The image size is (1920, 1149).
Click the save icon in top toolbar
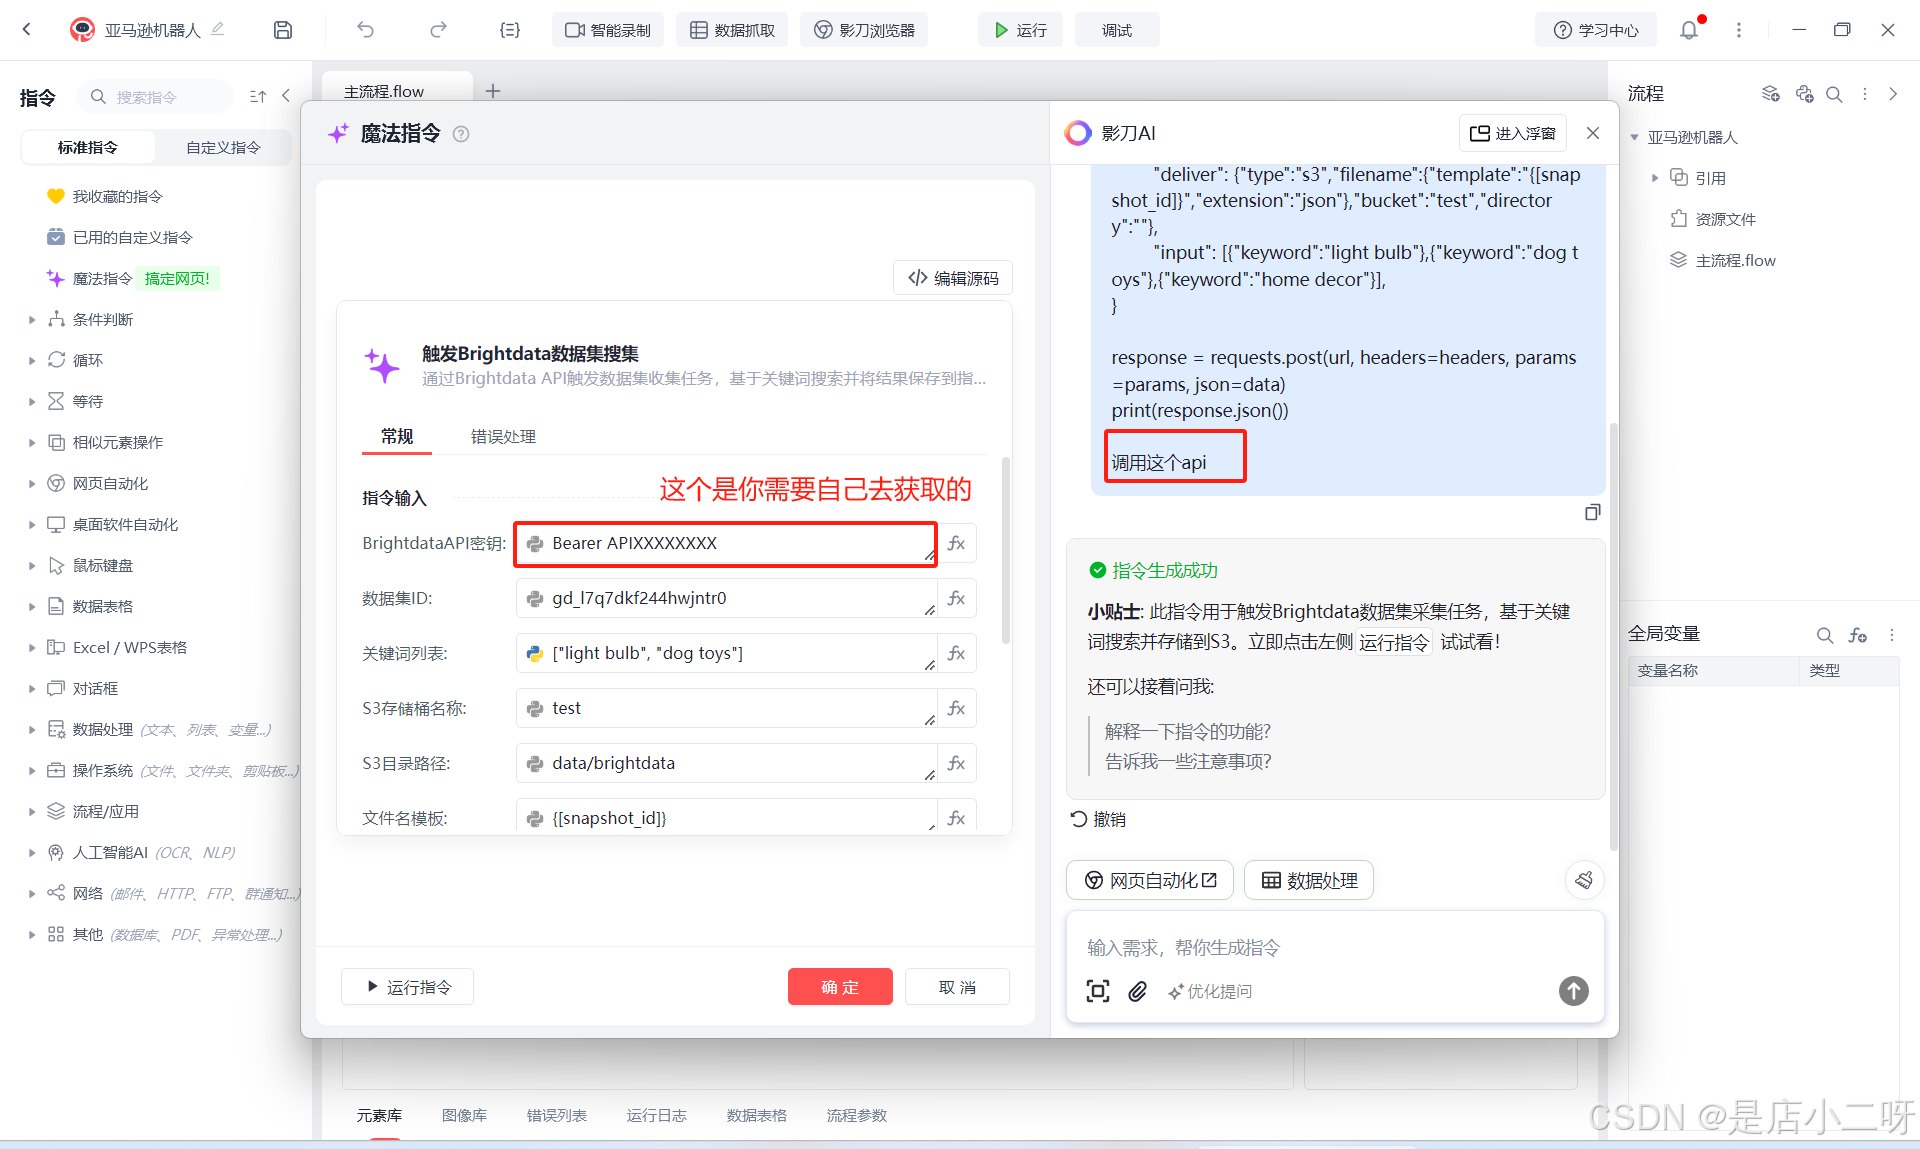coord(283,30)
